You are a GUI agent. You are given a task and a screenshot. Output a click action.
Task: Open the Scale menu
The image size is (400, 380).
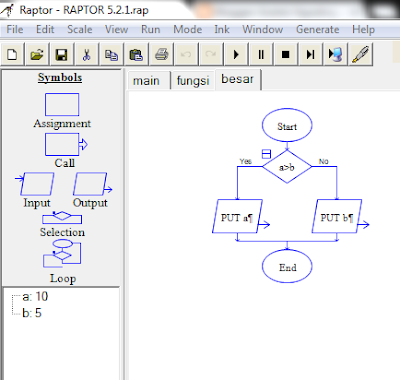click(80, 29)
